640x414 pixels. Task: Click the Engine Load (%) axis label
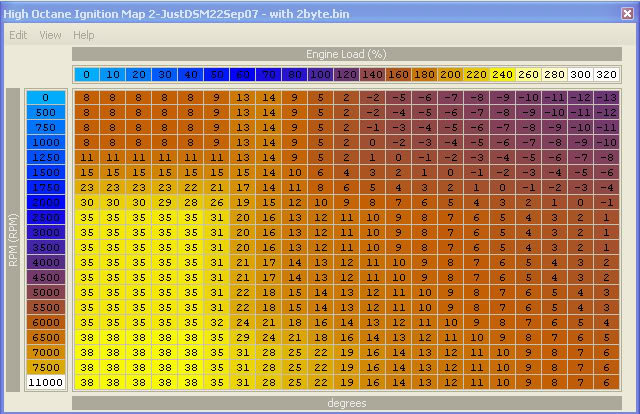tap(347, 54)
